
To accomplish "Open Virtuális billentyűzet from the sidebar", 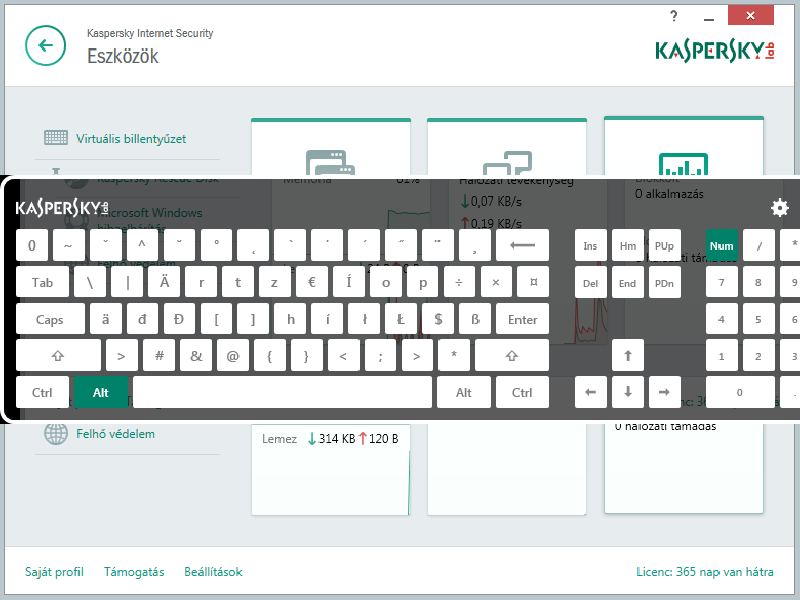I will 131,138.
